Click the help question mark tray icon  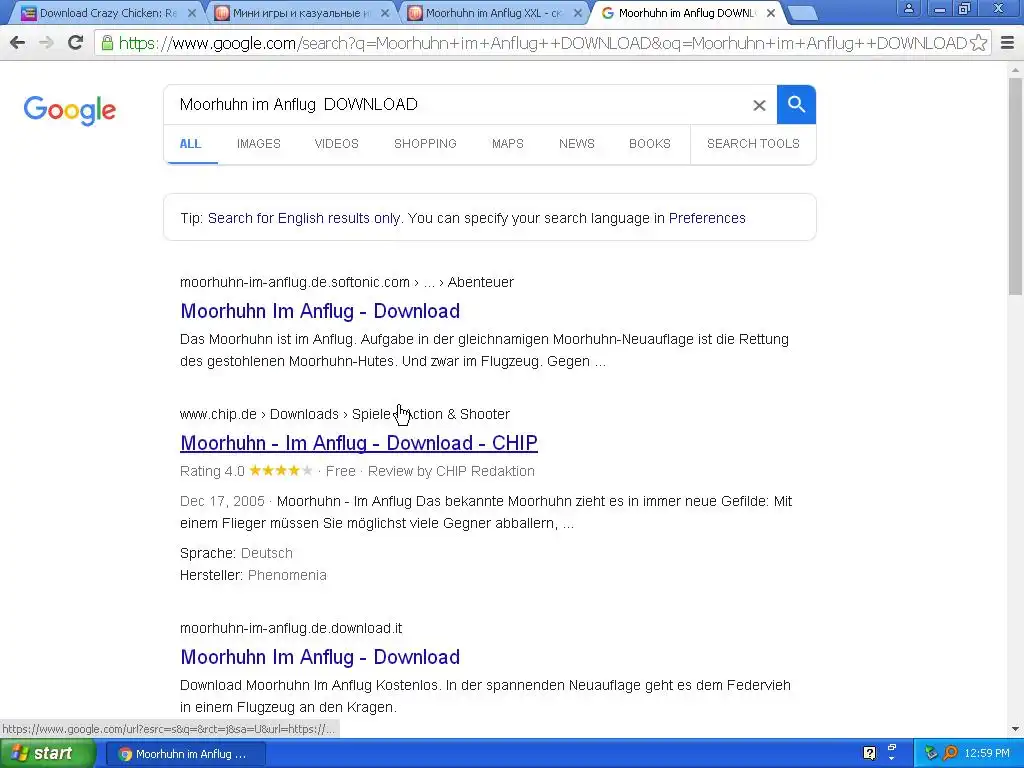tap(869, 754)
